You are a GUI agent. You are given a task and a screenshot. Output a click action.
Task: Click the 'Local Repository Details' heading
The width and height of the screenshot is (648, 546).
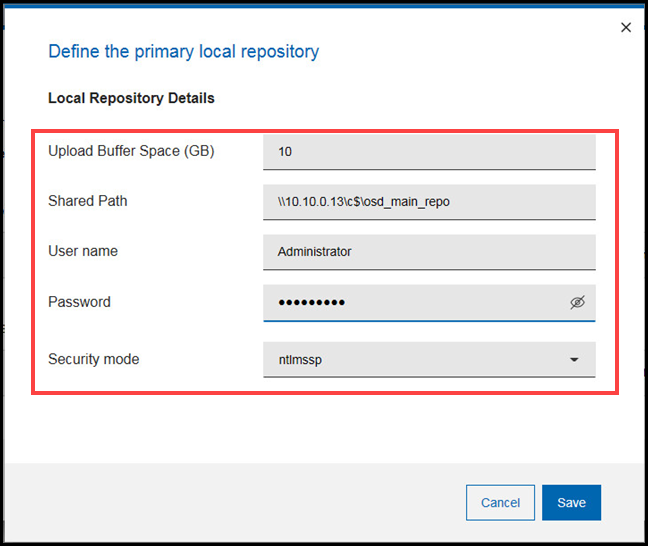(x=131, y=98)
